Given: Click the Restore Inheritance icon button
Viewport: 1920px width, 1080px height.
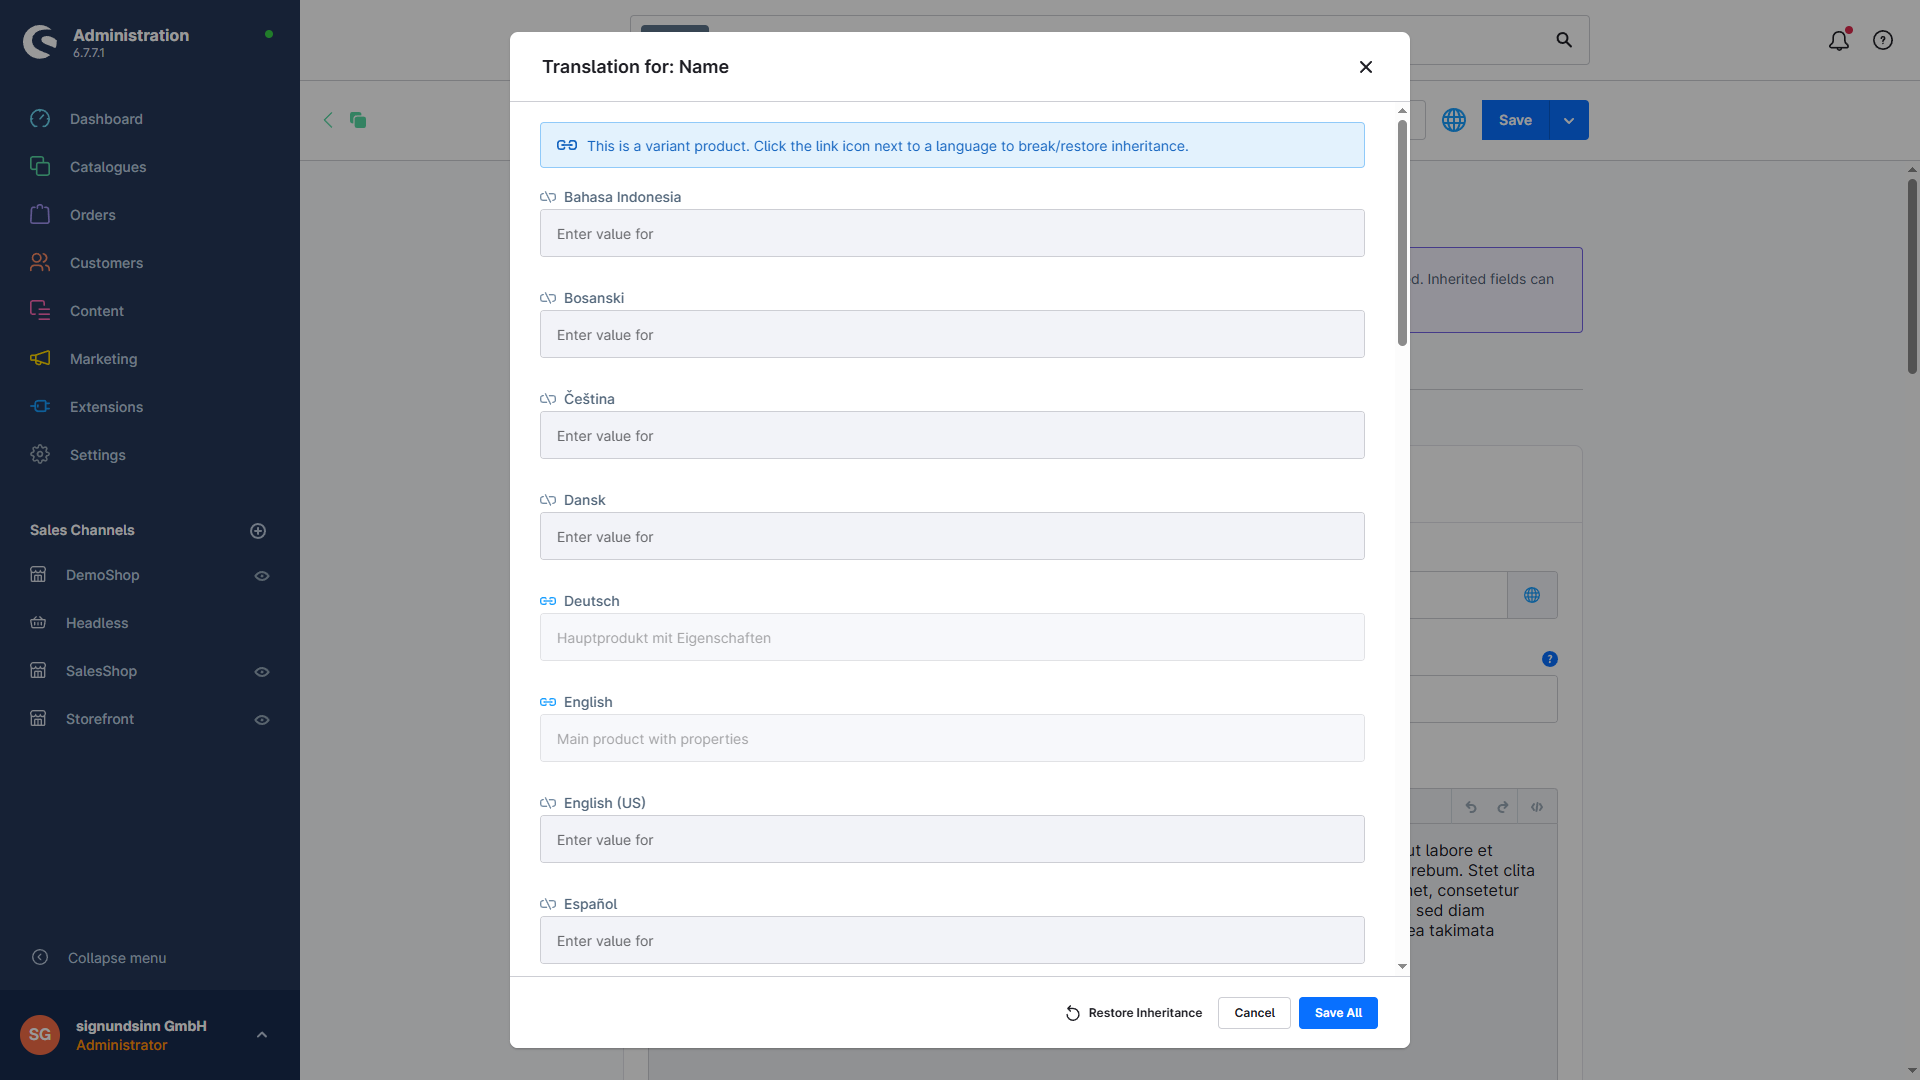Looking at the screenshot, I should click(x=1073, y=1013).
